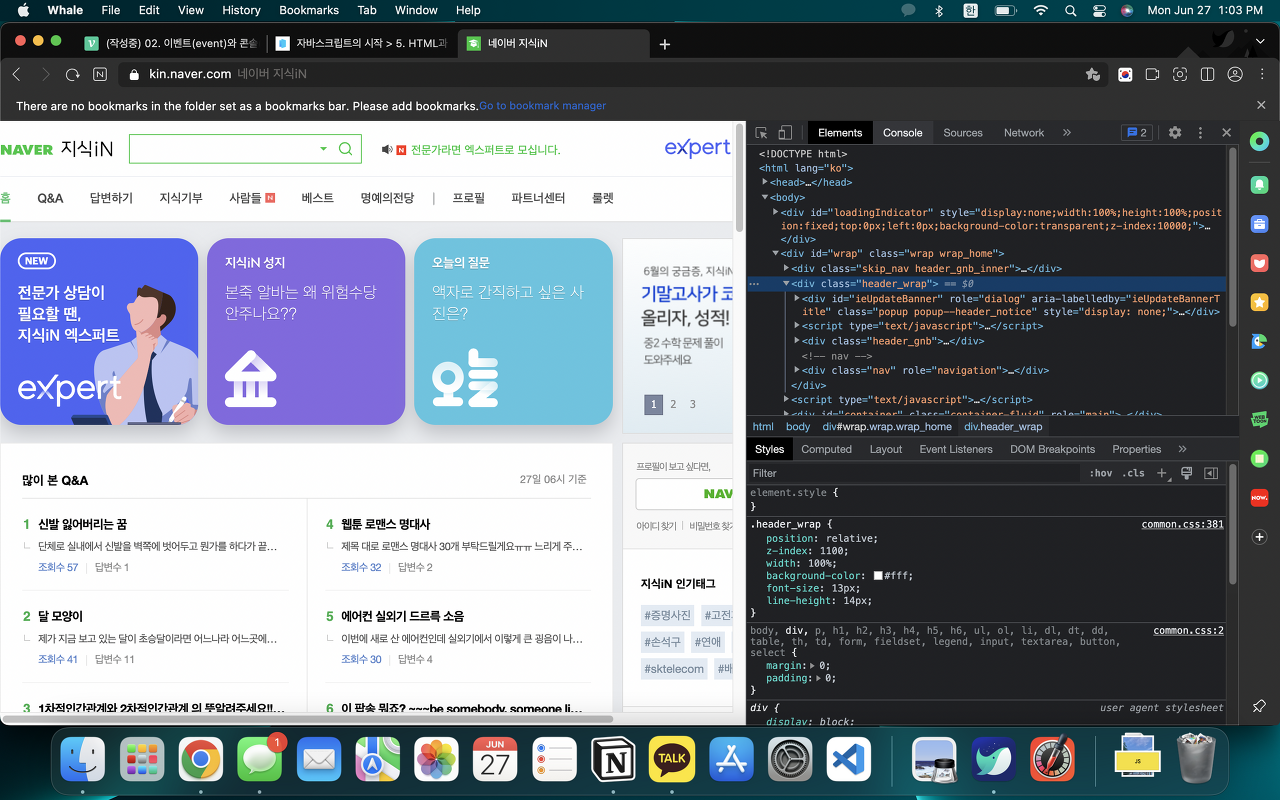Image resolution: width=1280 pixels, height=800 pixels.
Task: Open DevTools settings gear icon
Action: click(x=1175, y=132)
